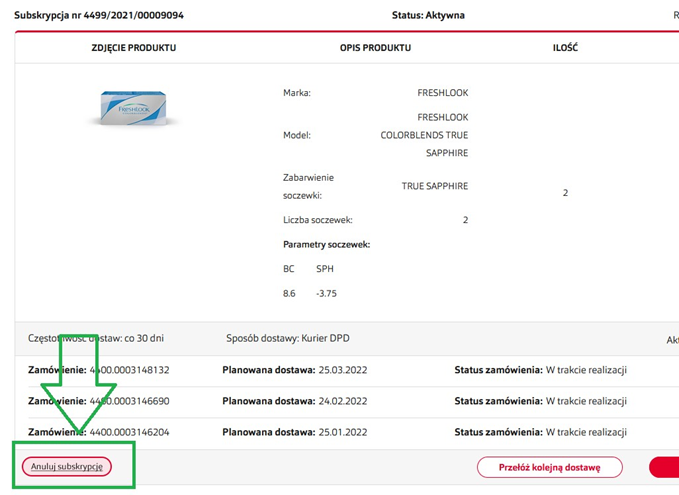Click the BC value 8.6
The width and height of the screenshot is (679, 495).
coord(289,294)
